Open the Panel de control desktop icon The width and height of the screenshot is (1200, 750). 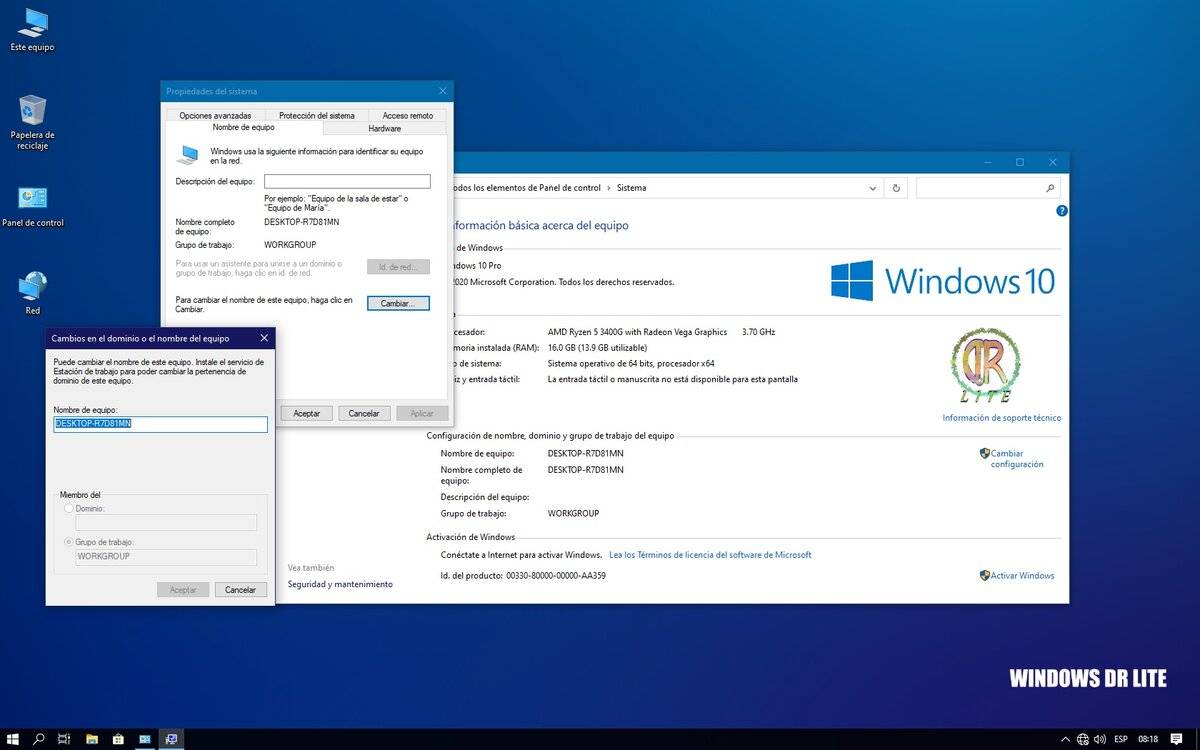coord(32,205)
